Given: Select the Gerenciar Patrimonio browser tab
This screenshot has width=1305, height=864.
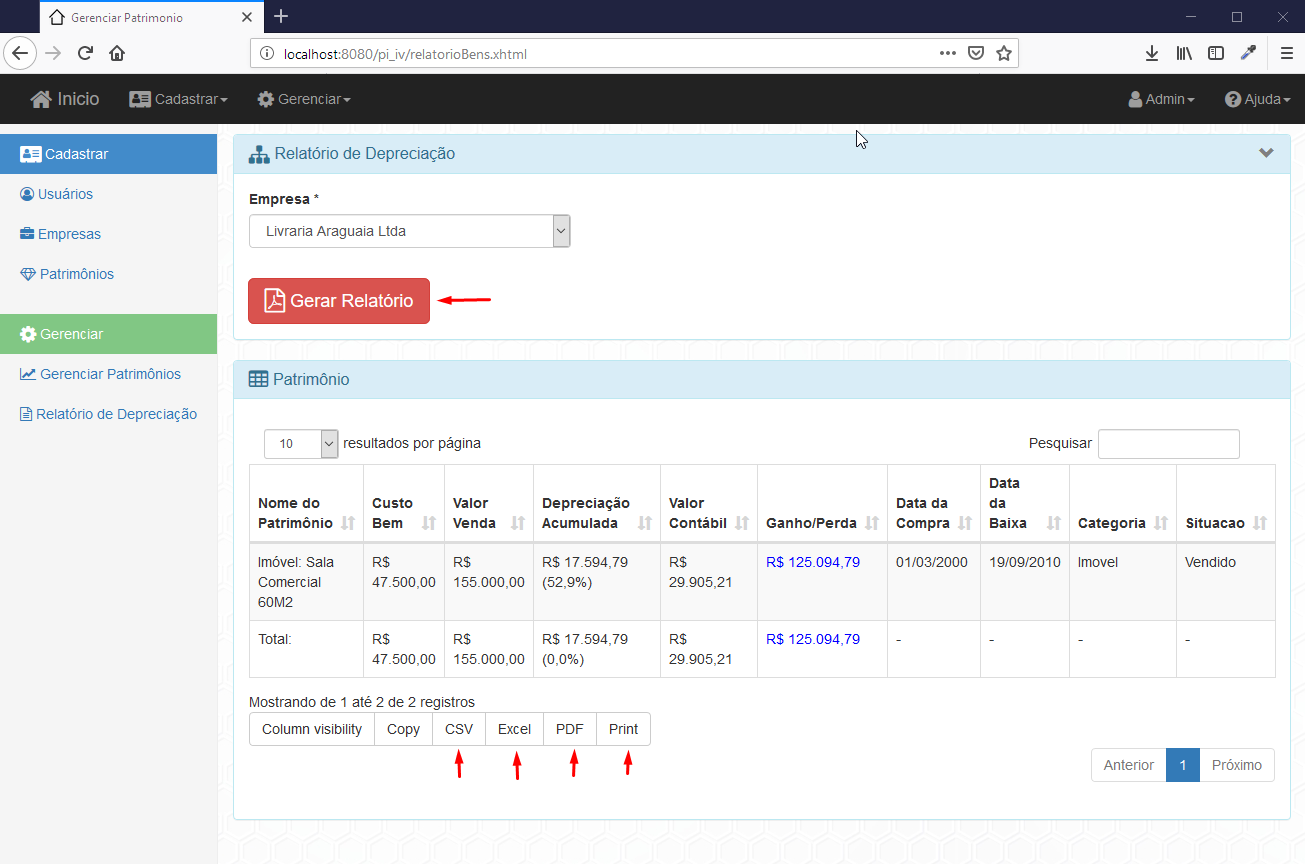Looking at the screenshot, I should pos(150,17).
